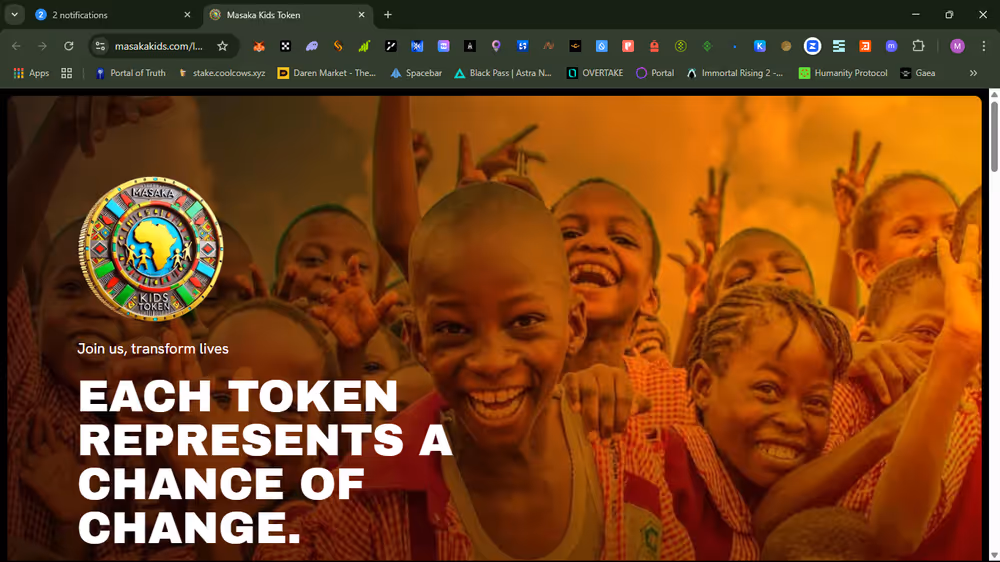This screenshot has width=1000, height=562.
Task: Open the bookmark tab groups grid icon
Action: 67,73
